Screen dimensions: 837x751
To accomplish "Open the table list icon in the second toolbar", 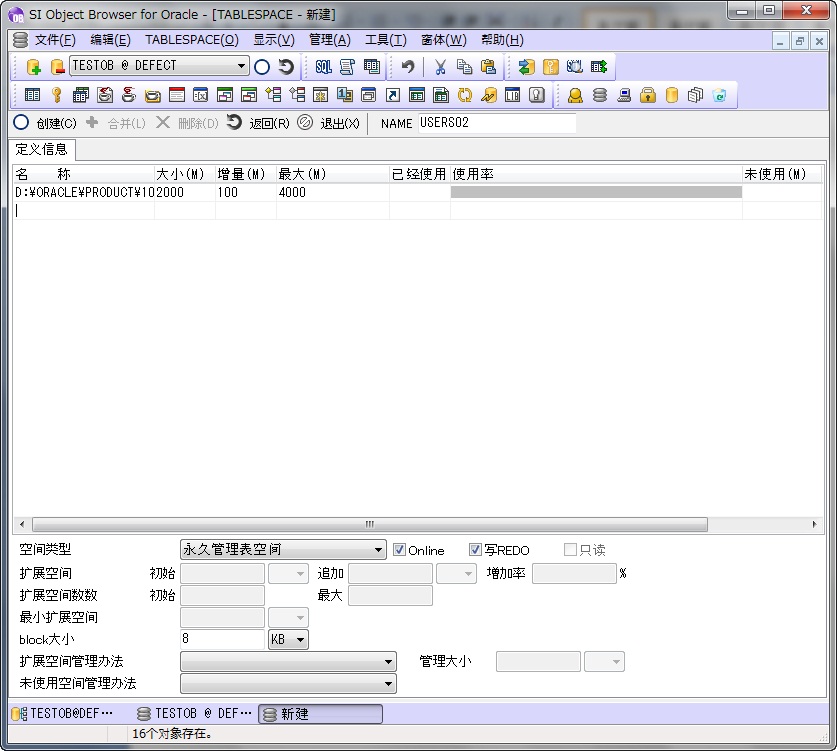I will 33,95.
